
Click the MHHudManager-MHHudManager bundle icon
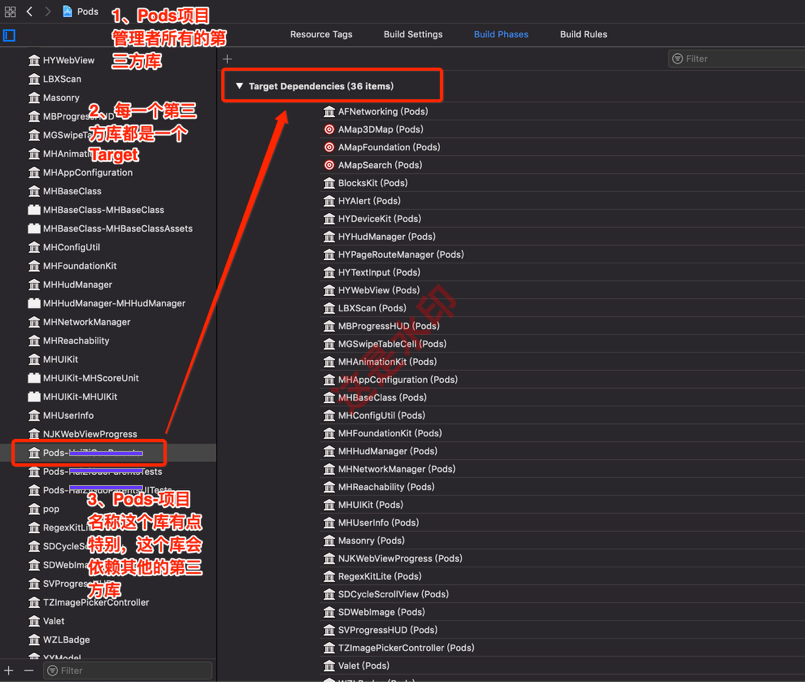tap(34, 303)
